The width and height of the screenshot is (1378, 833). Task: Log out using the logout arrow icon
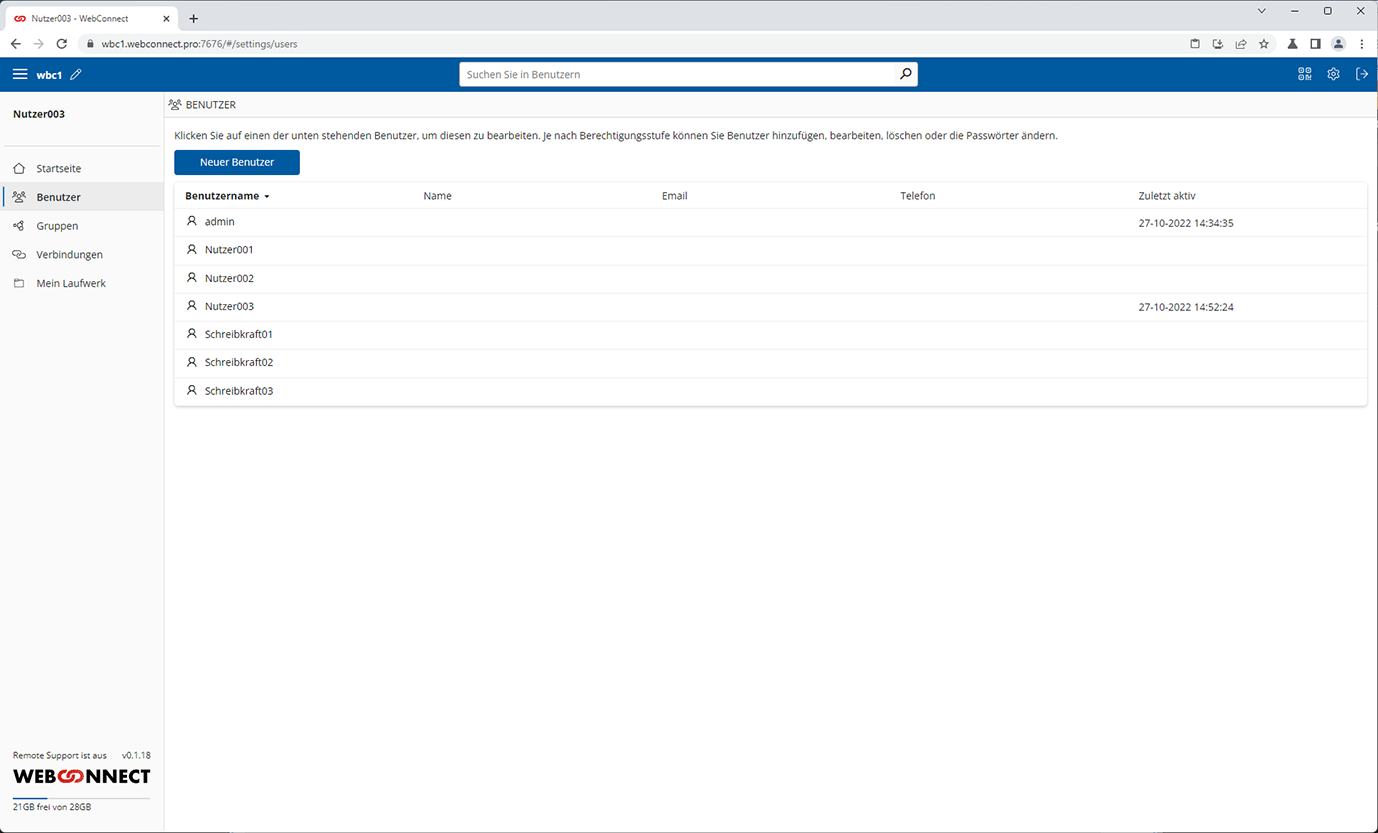1362,73
